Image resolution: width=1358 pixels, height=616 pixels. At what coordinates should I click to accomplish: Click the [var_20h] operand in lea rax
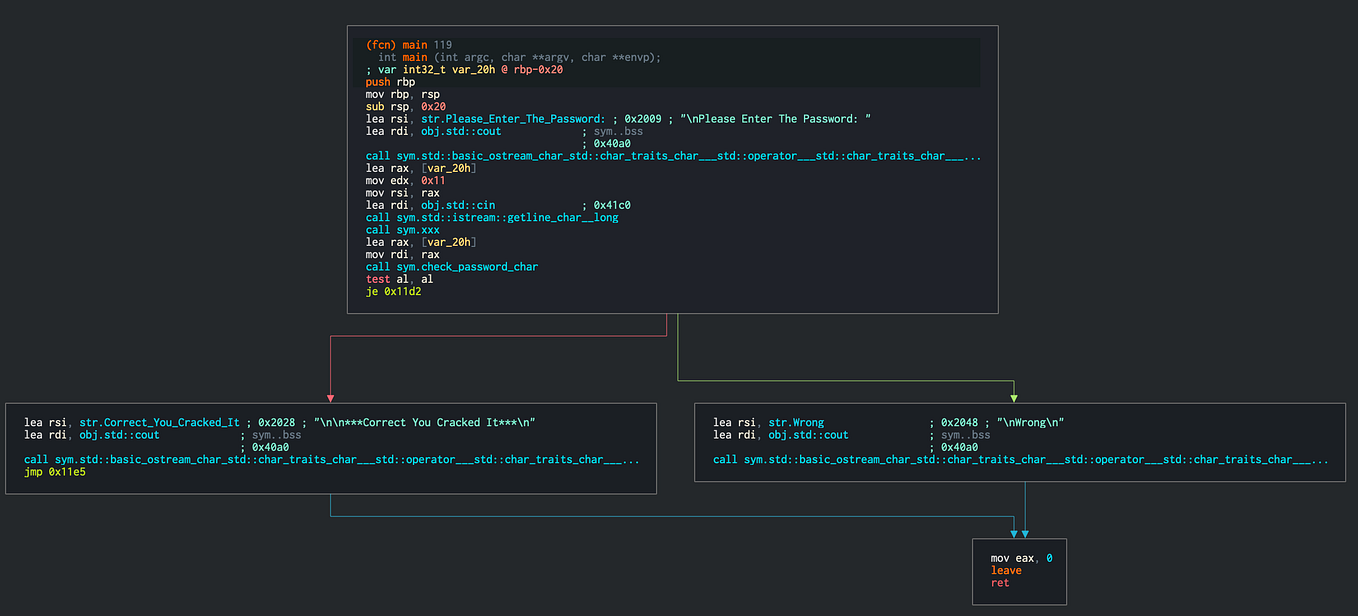click(448, 167)
